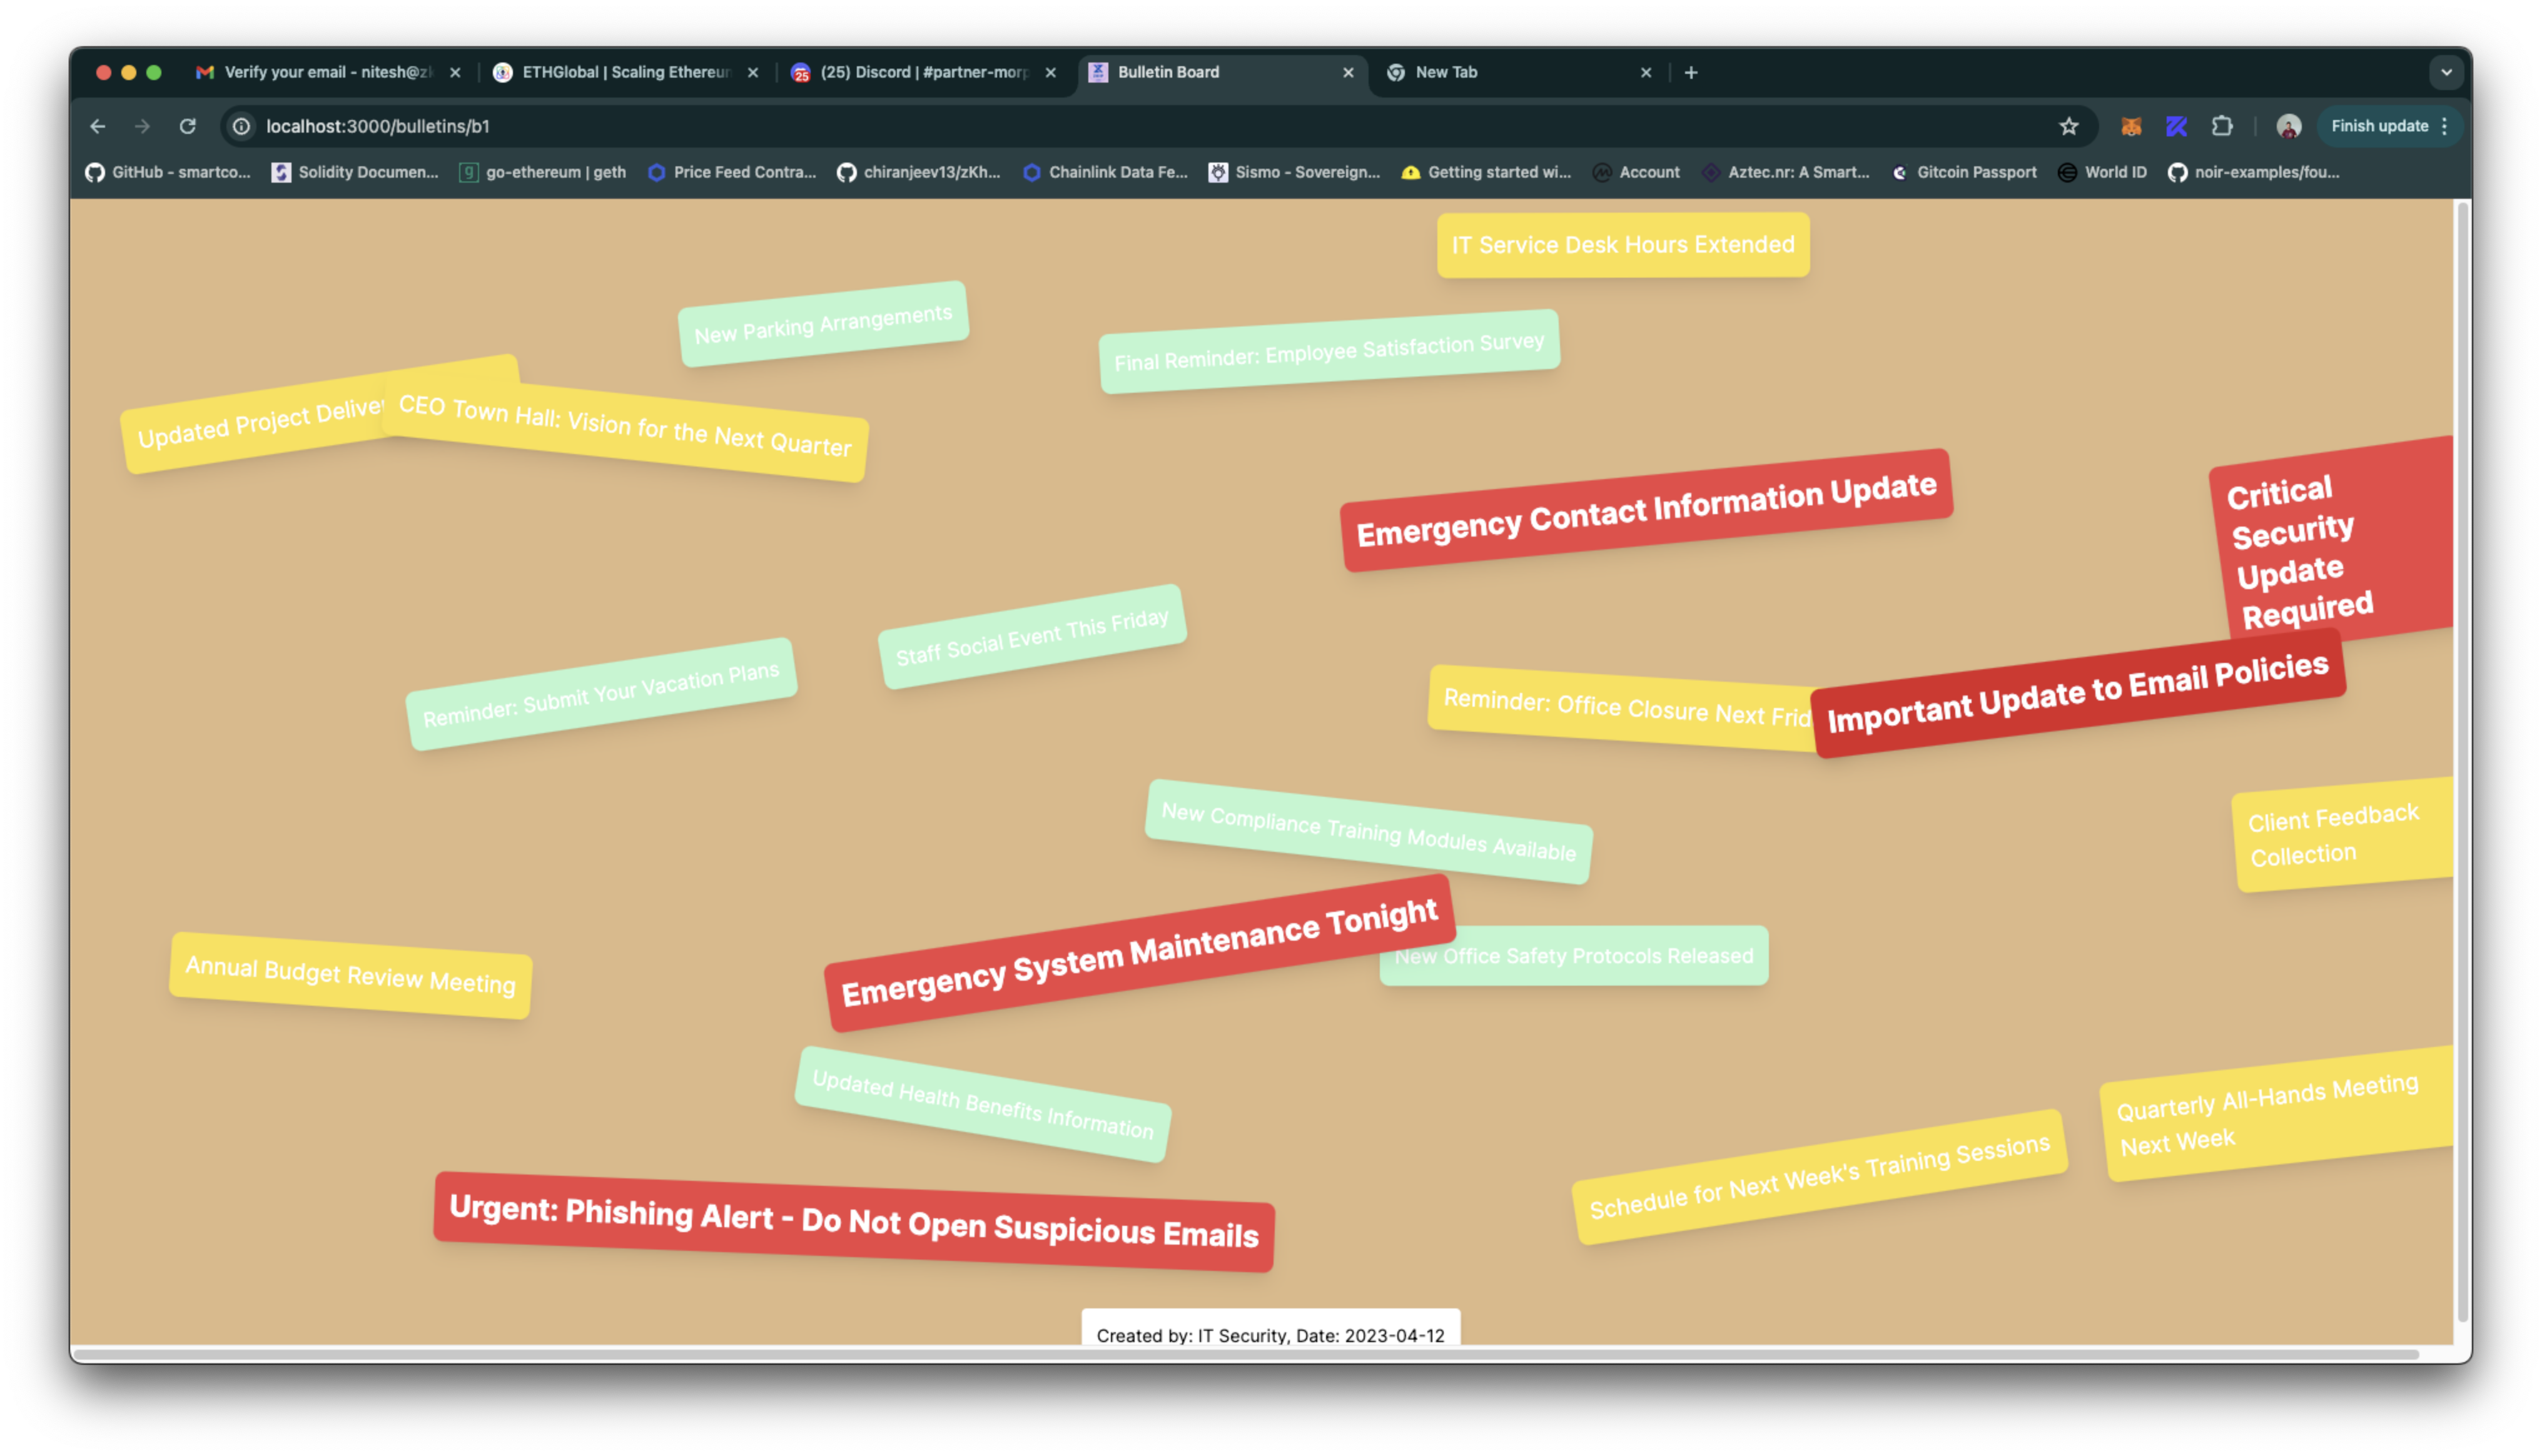
Task: Open the Chrome profile avatar
Action: (x=2288, y=126)
